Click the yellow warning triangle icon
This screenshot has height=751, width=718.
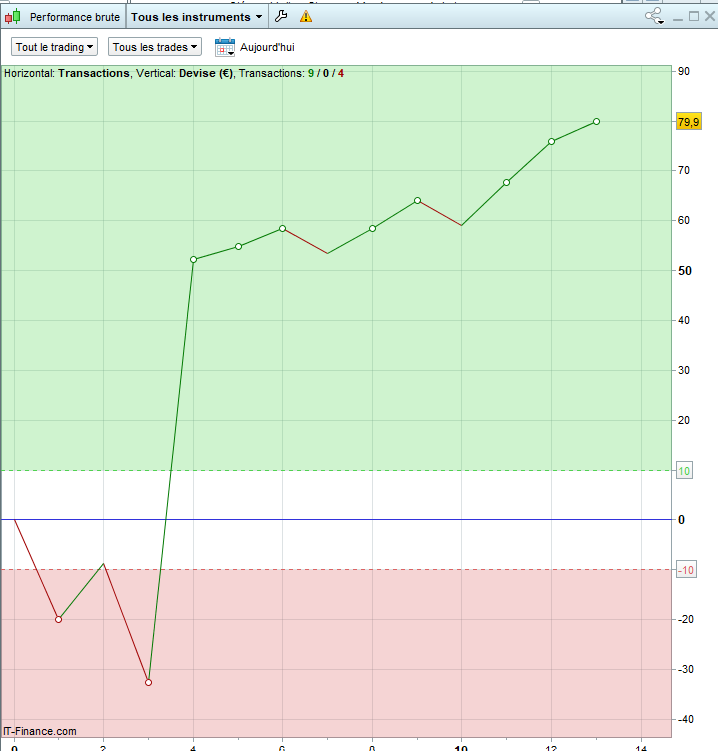306,17
